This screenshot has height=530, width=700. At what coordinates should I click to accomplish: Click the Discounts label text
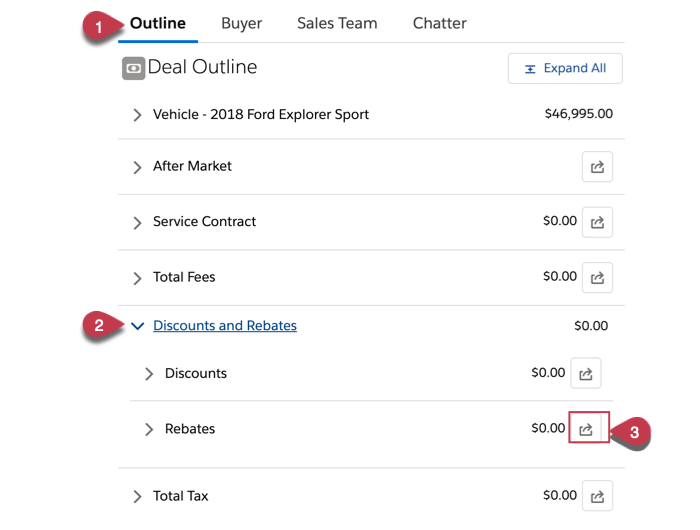196,373
